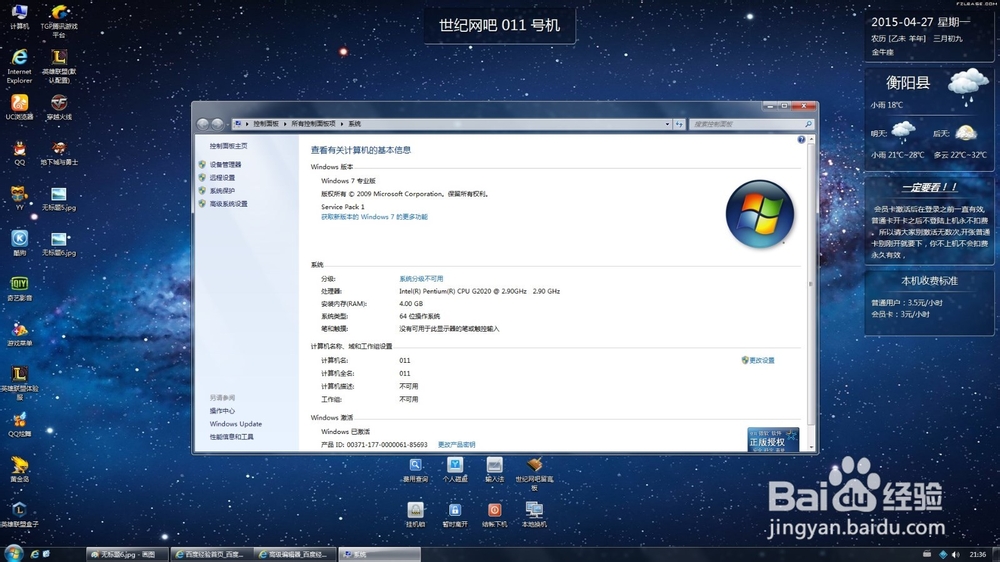The image size is (1000, 562).
Task: Go to 控制面板主页 link
Action: 228,146
